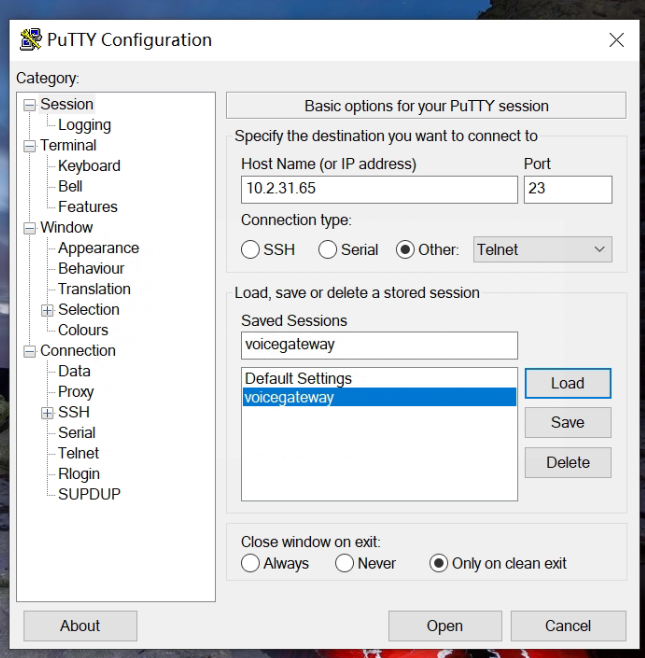Click the About button
Viewport: 645px width, 658px height.
[x=80, y=626]
